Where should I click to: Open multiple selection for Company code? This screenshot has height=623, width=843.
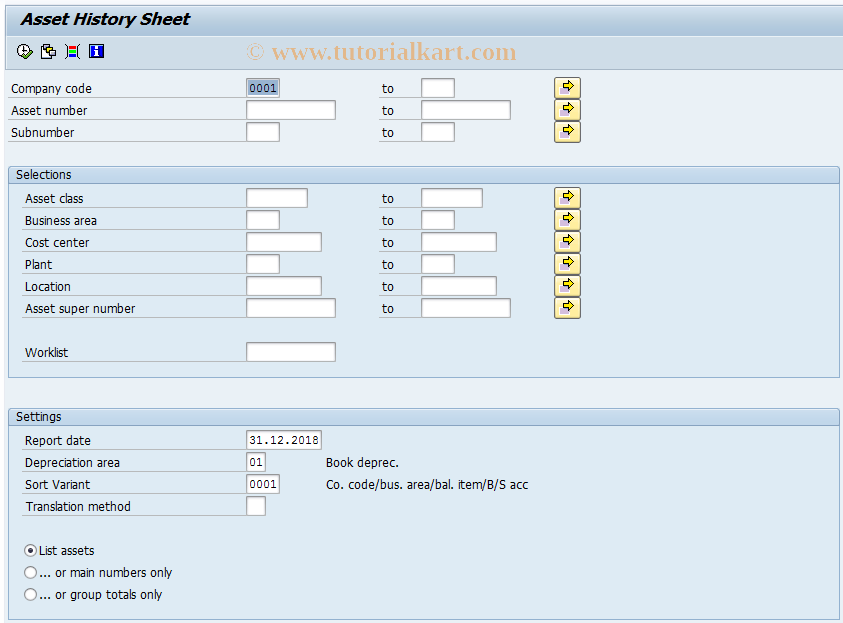coord(567,88)
